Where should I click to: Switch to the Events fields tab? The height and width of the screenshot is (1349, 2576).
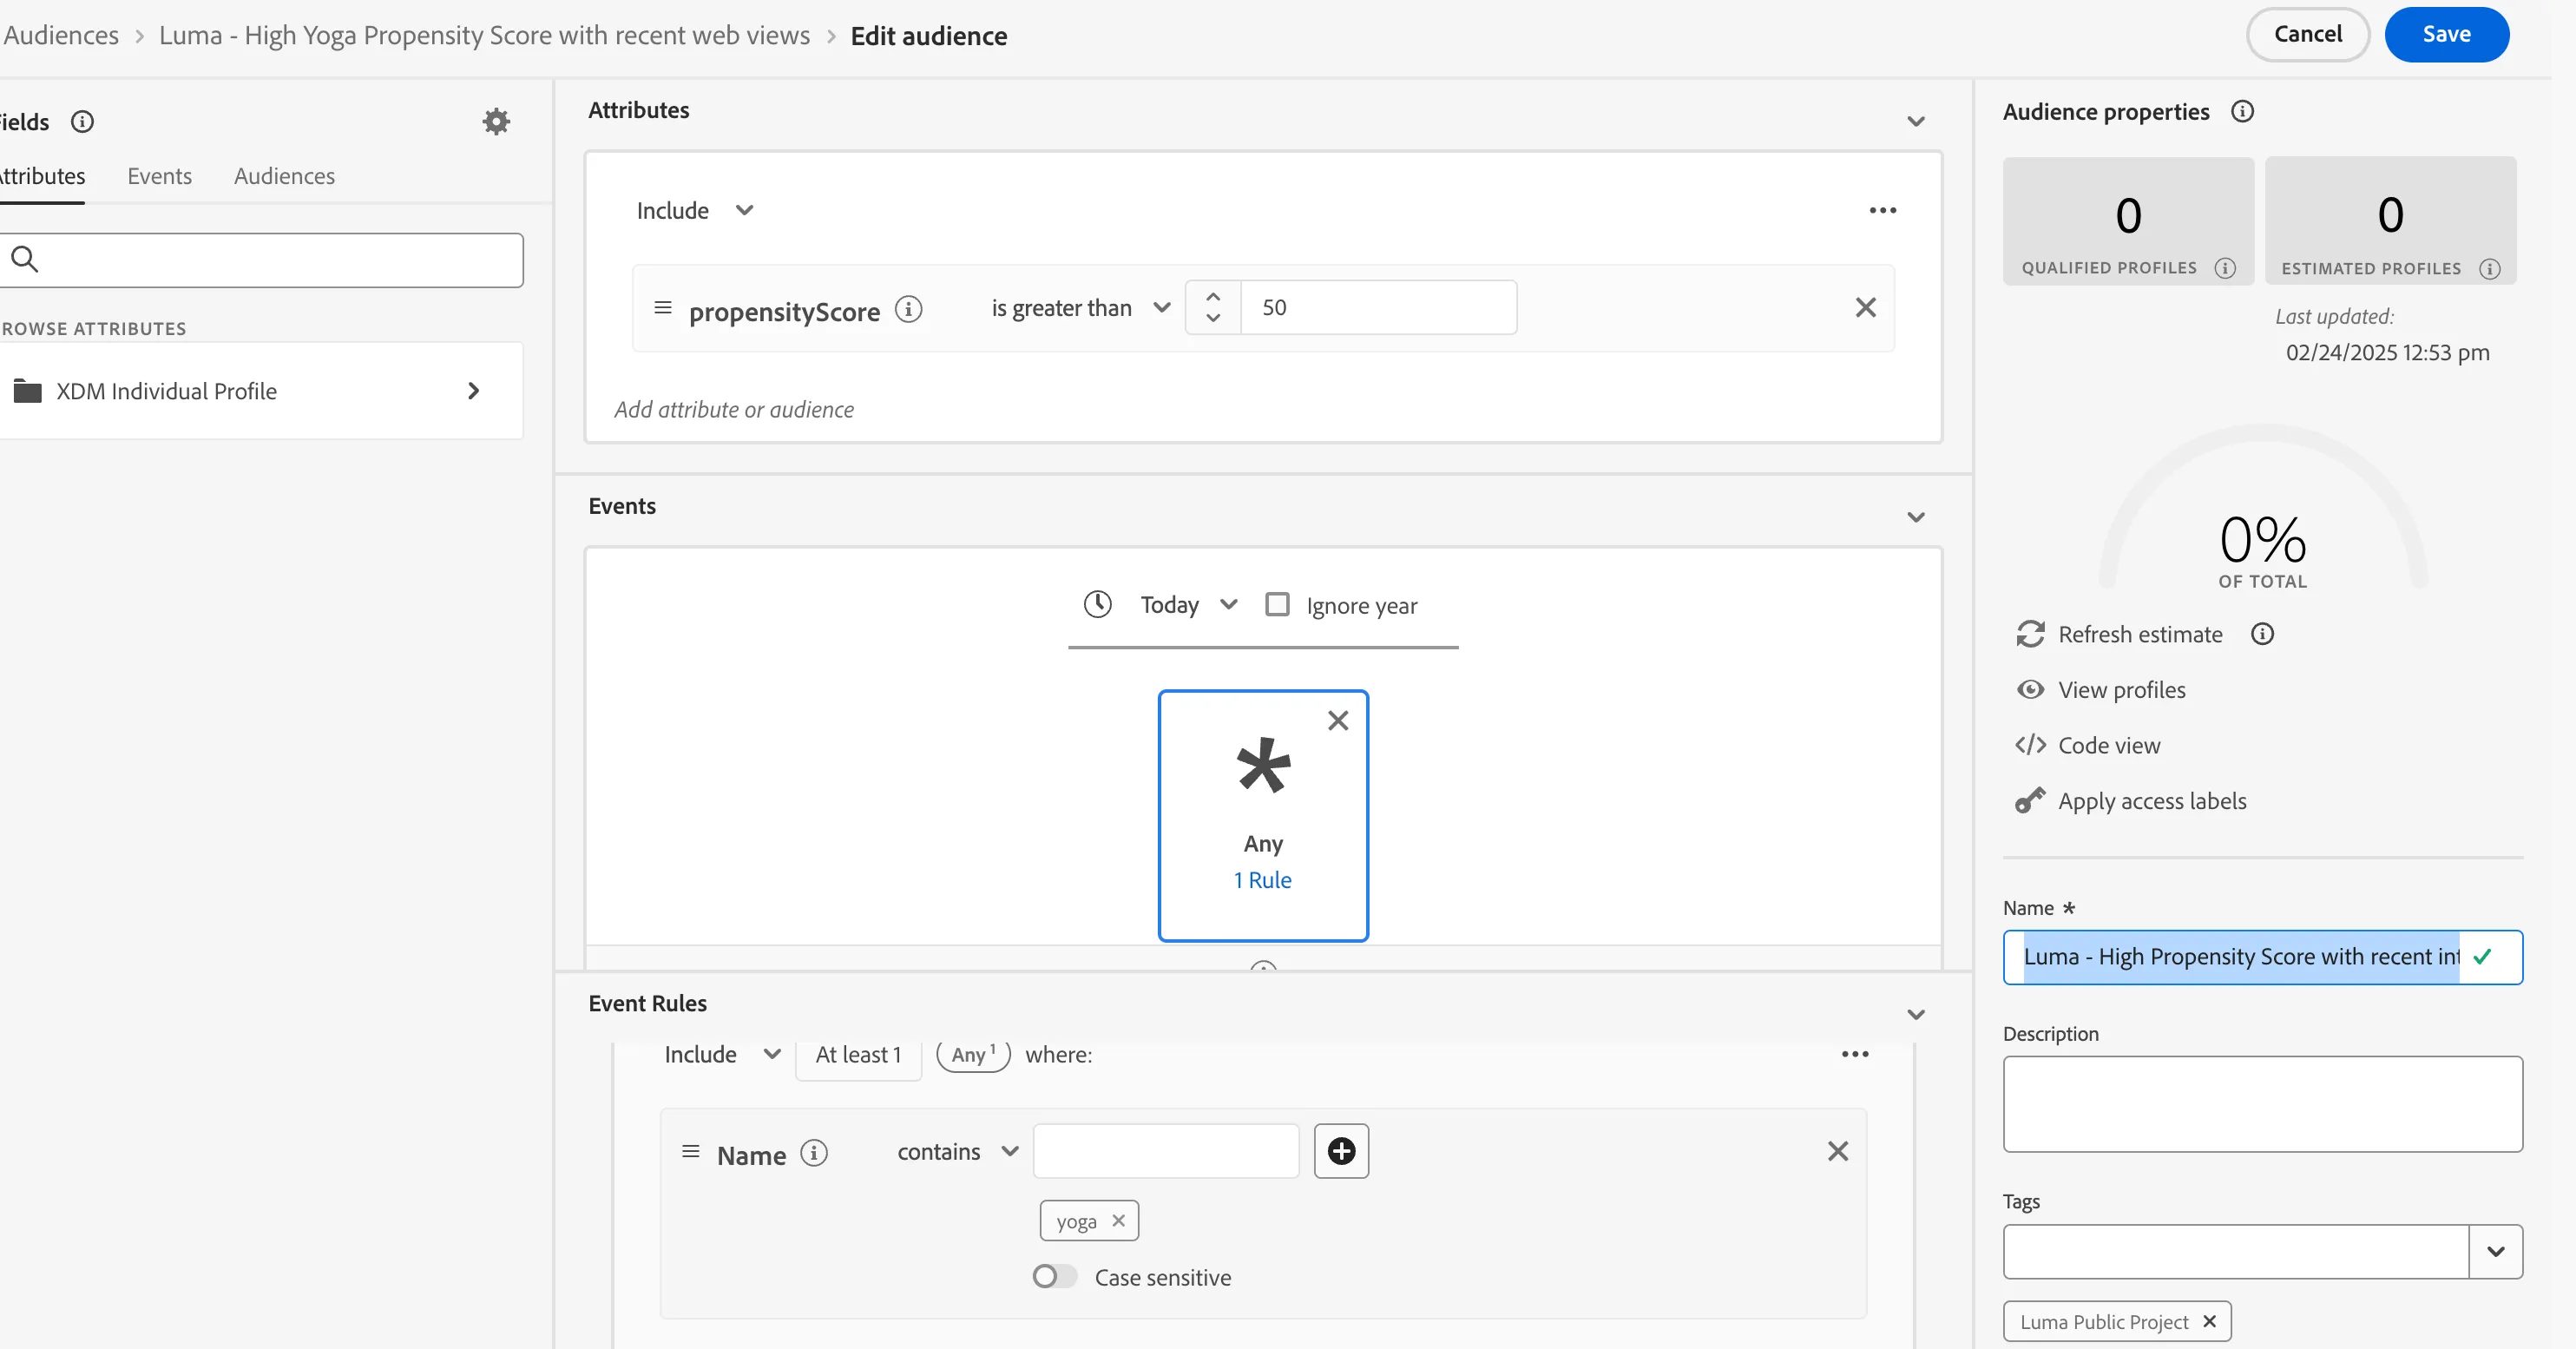coord(159,177)
